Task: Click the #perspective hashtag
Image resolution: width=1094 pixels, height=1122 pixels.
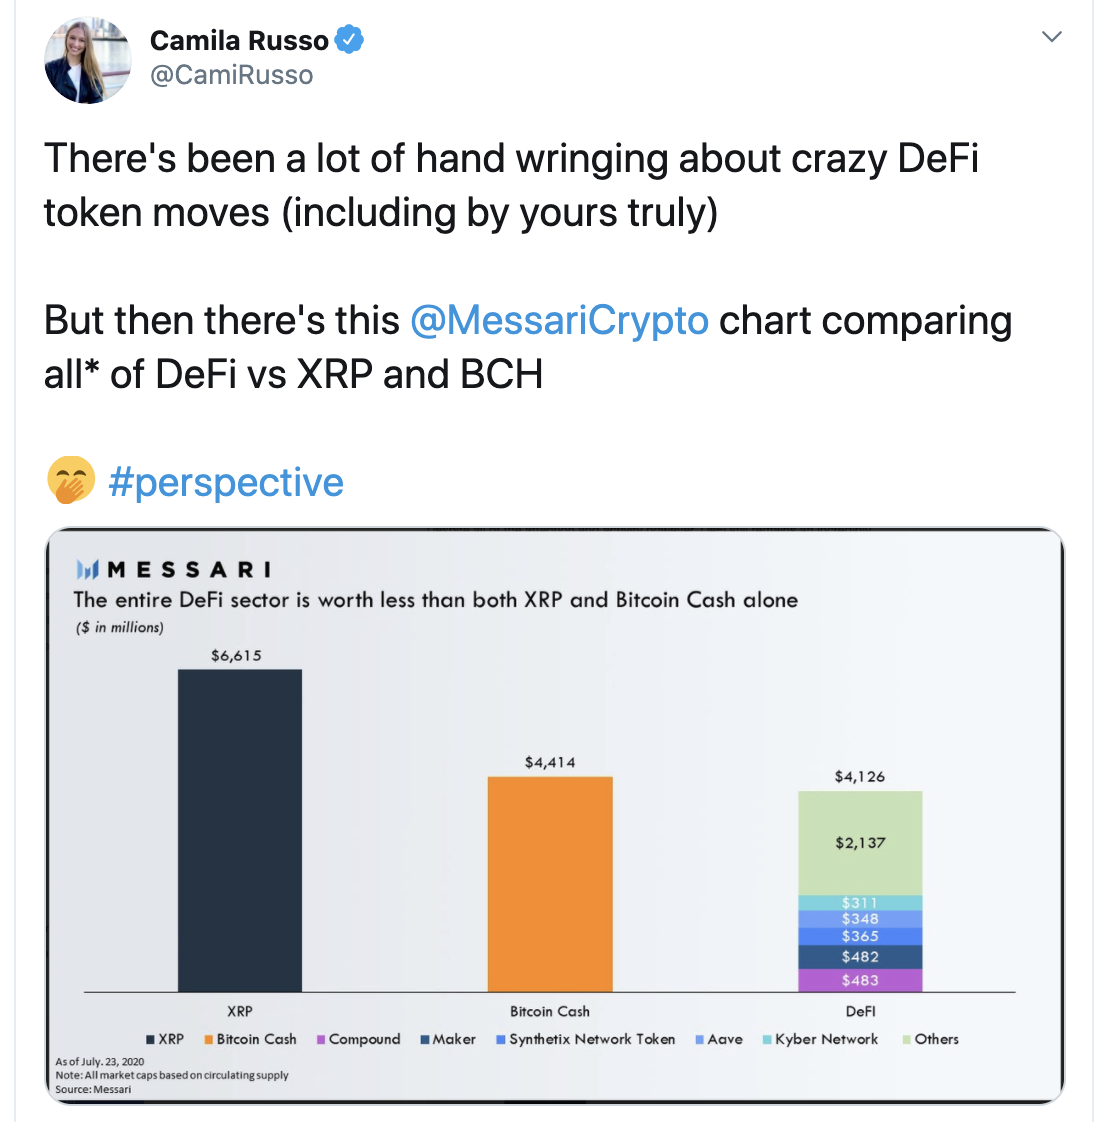Action: tap(225, 482)
